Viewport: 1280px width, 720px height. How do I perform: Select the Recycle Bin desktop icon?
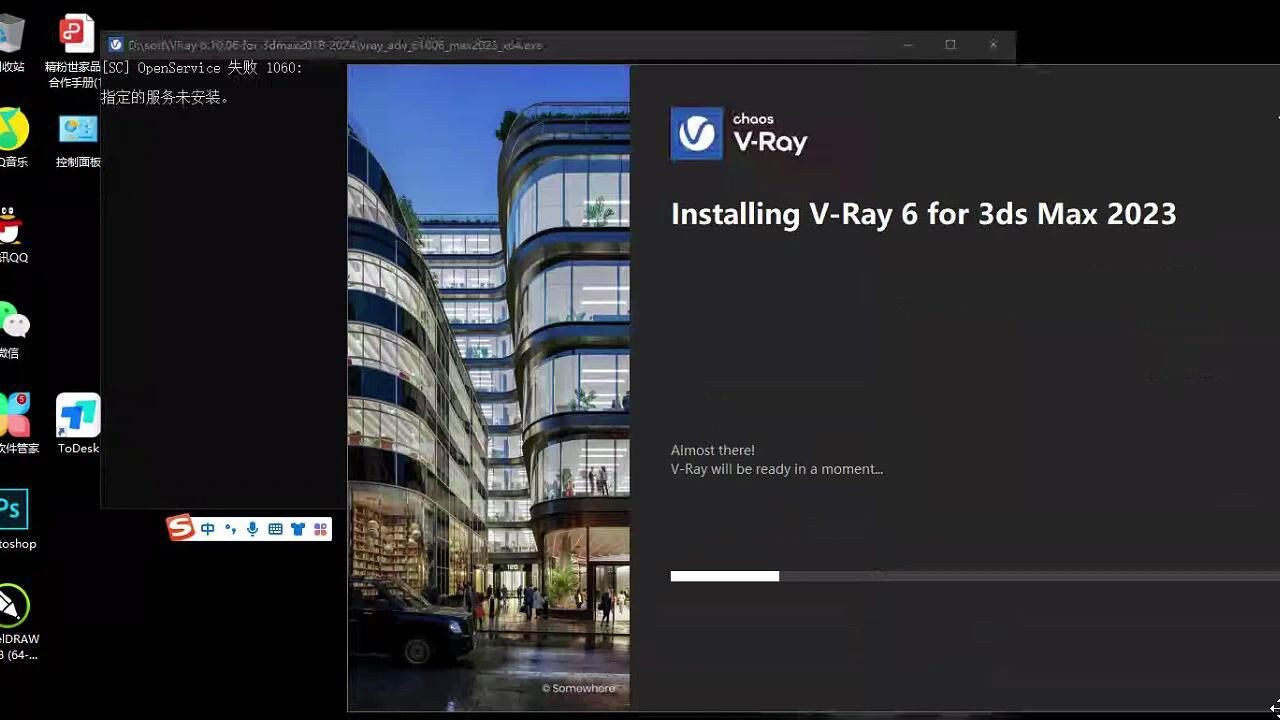(x=12, y=44)
